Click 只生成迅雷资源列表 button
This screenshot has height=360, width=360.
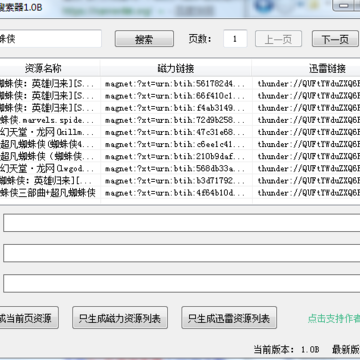click(229, 318)
